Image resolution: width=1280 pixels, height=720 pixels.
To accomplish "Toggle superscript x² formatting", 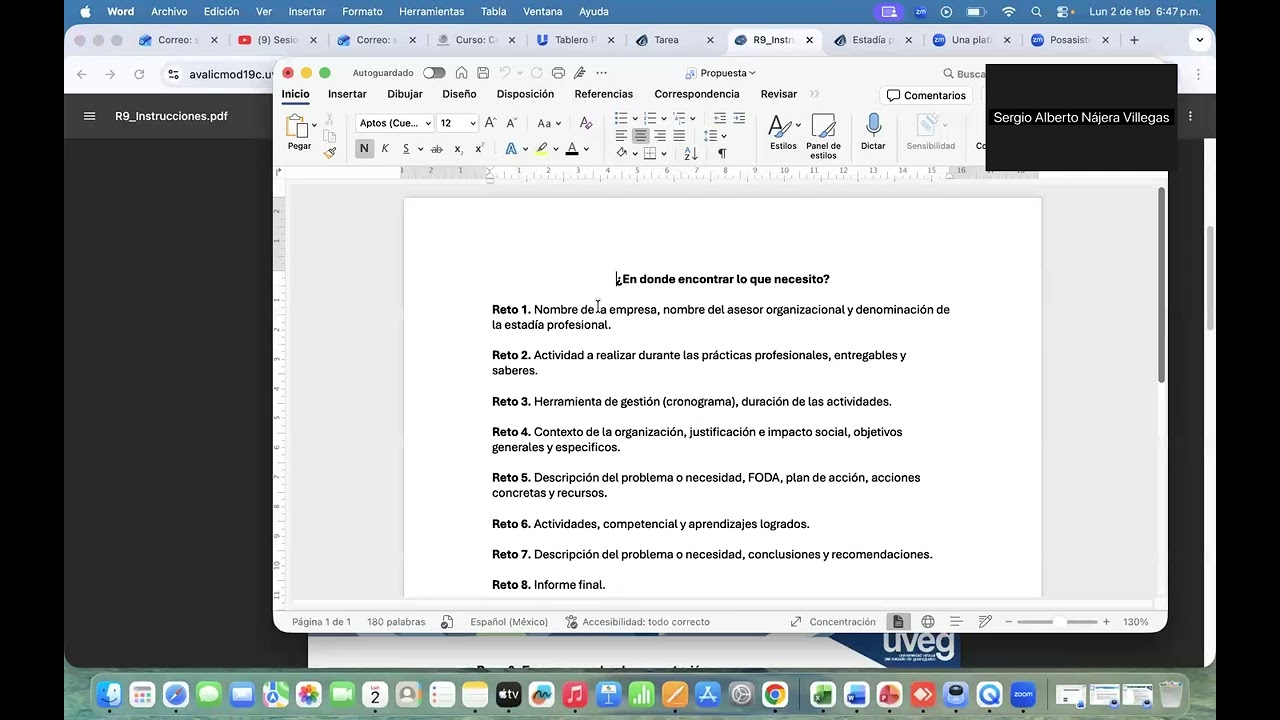I will tap(479, 149).
